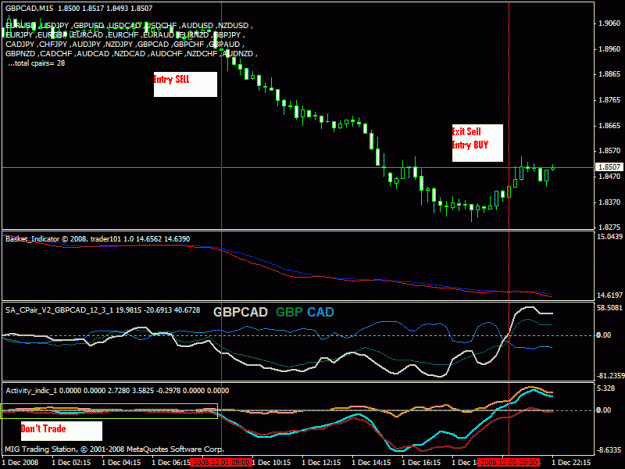Click the -81.2359 scale value
This screenshot has width=625, height=469.
(610, 376)
